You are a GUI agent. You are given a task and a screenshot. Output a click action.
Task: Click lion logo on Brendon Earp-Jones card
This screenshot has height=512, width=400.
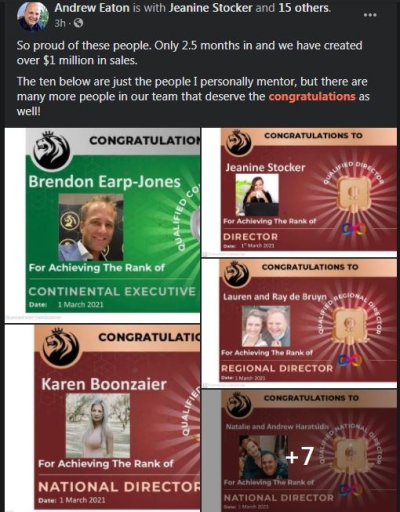click(52, 150)
